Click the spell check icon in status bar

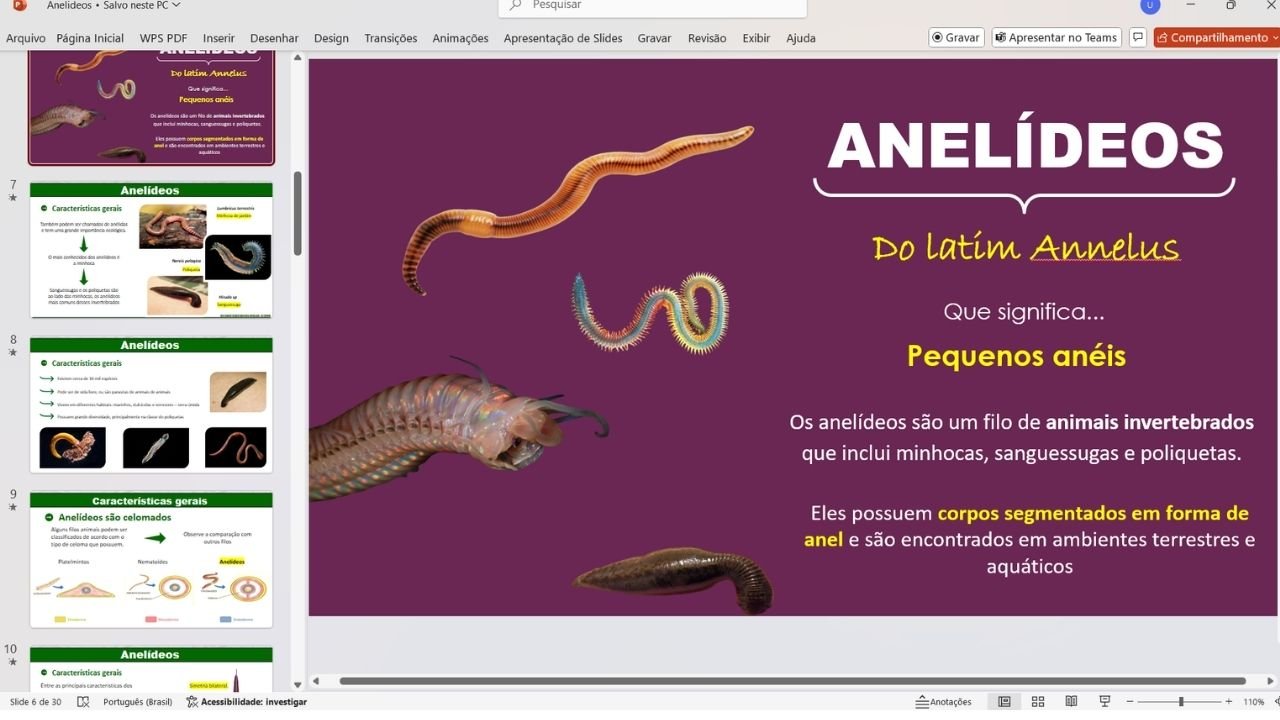click(83, 702)
